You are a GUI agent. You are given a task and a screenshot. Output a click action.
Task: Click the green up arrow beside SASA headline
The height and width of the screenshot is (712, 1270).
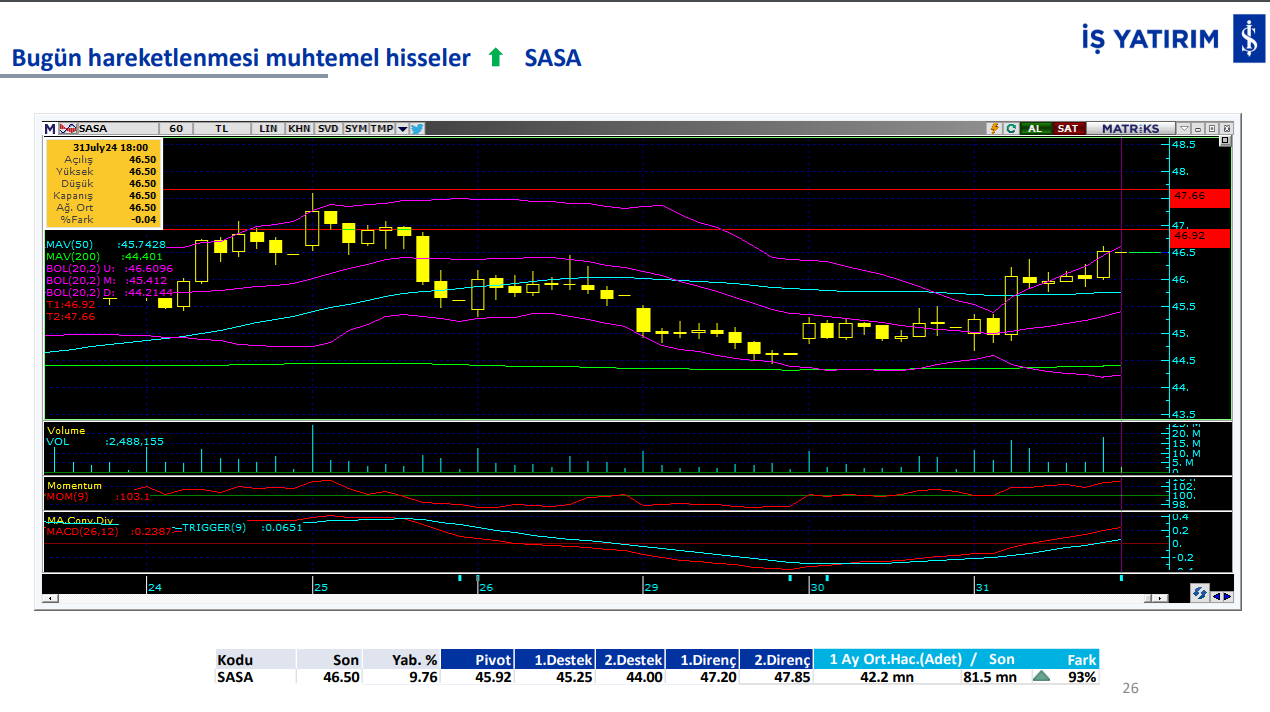pos(496,59)
